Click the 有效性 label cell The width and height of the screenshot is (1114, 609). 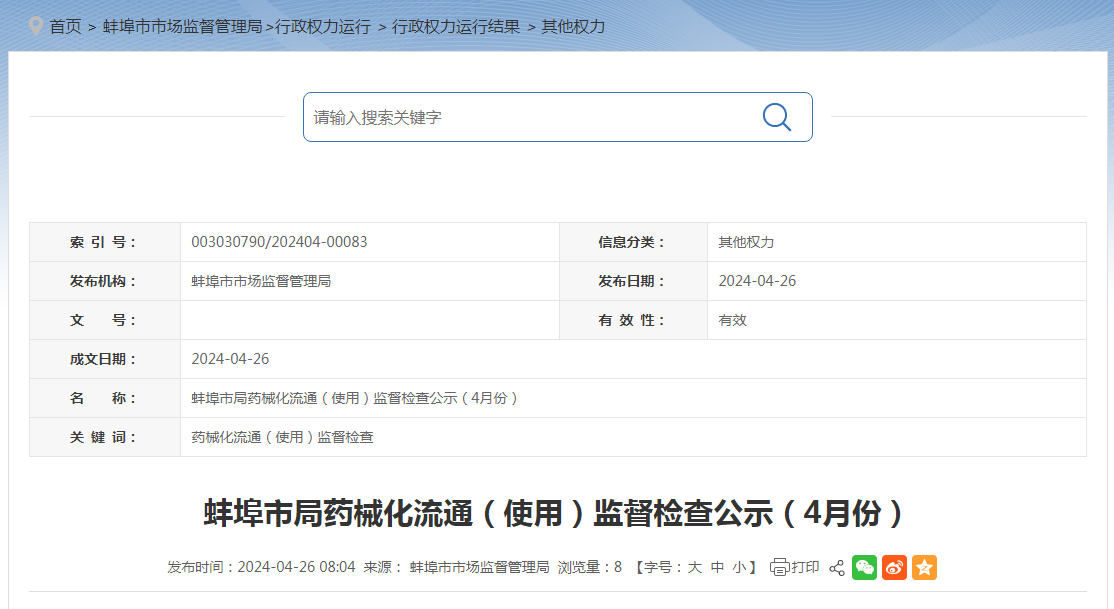pyautogui.click(x=634, y=320)
